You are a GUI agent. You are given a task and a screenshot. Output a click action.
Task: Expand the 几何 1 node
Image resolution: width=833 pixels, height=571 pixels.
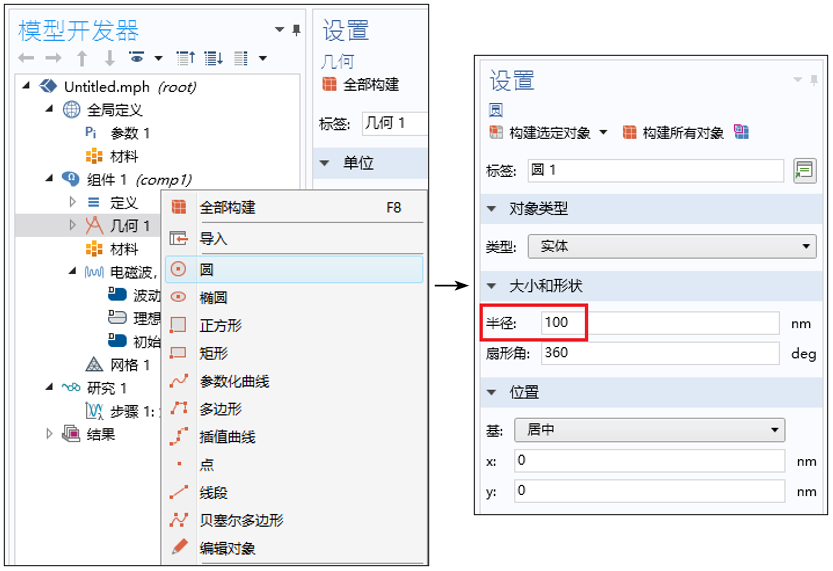pyautogui.click(x=73, y=225)
